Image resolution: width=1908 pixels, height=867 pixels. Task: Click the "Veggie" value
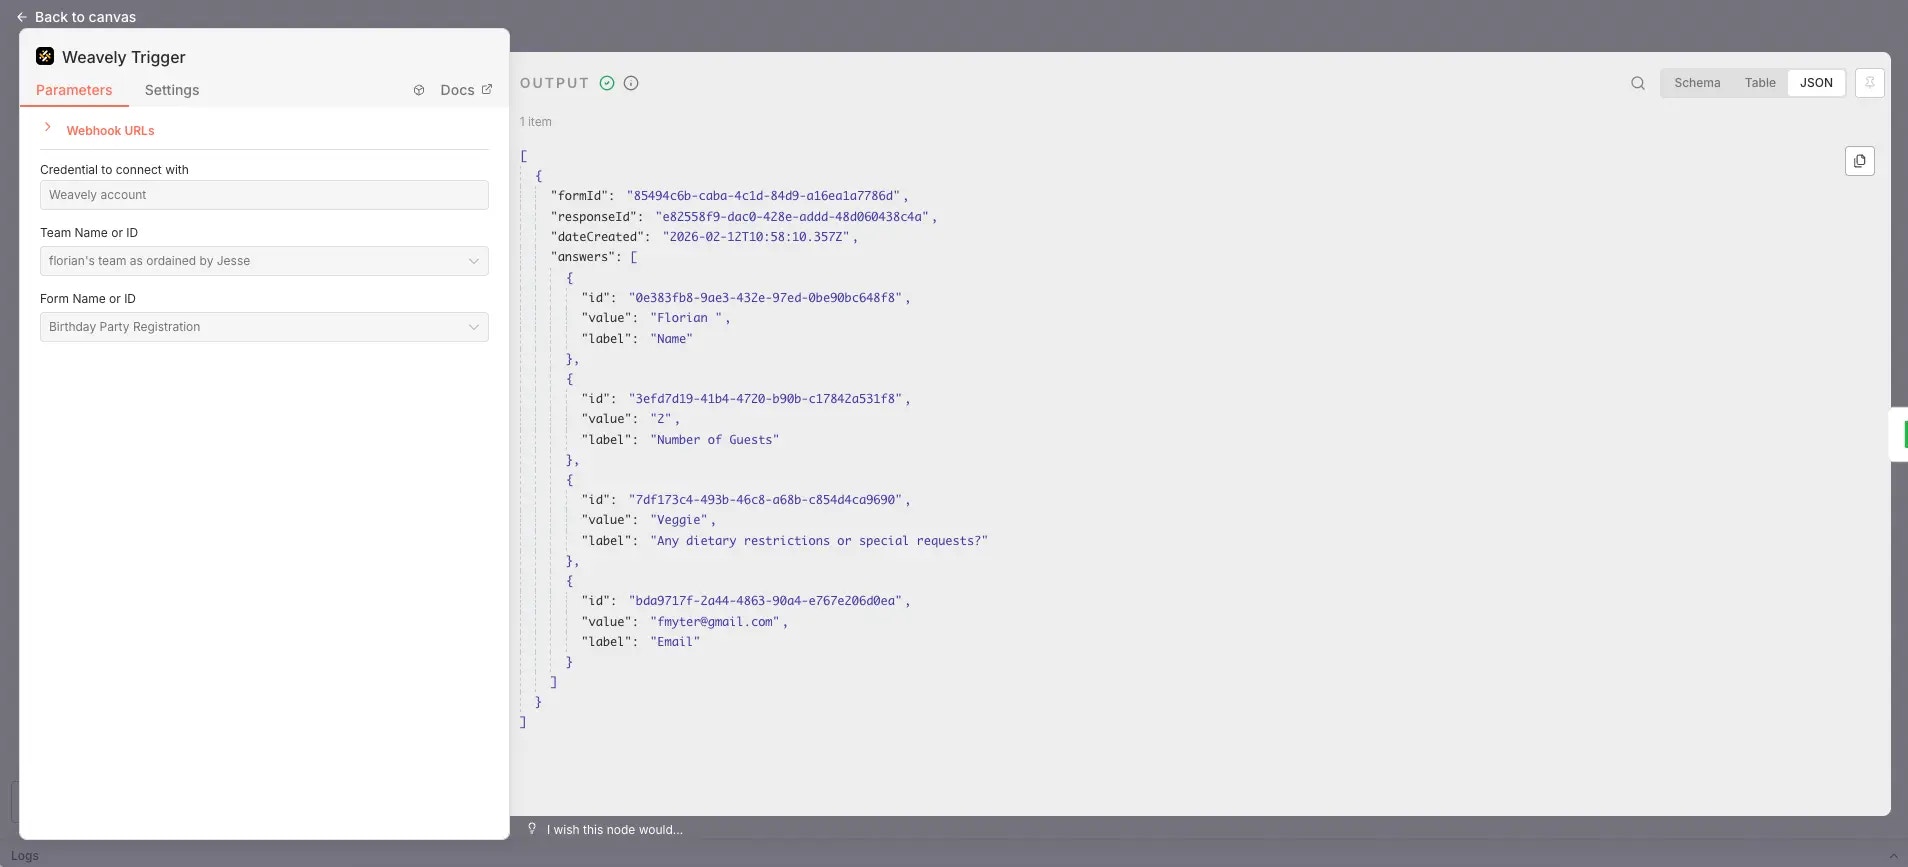(679, 520)
